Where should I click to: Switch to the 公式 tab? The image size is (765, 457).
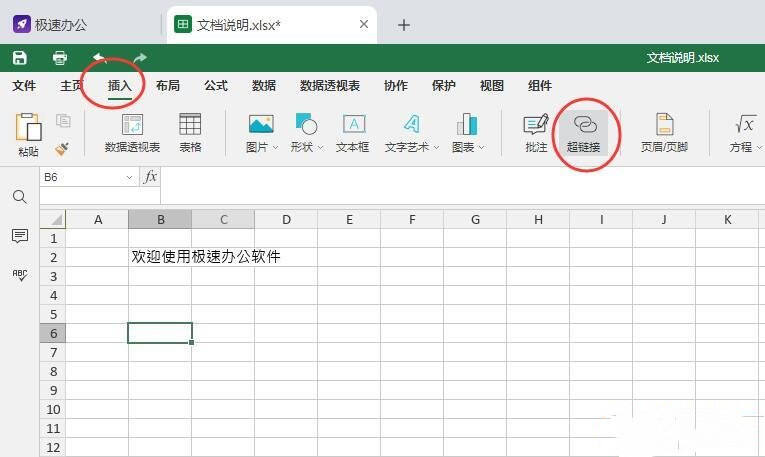pos(216,86)
